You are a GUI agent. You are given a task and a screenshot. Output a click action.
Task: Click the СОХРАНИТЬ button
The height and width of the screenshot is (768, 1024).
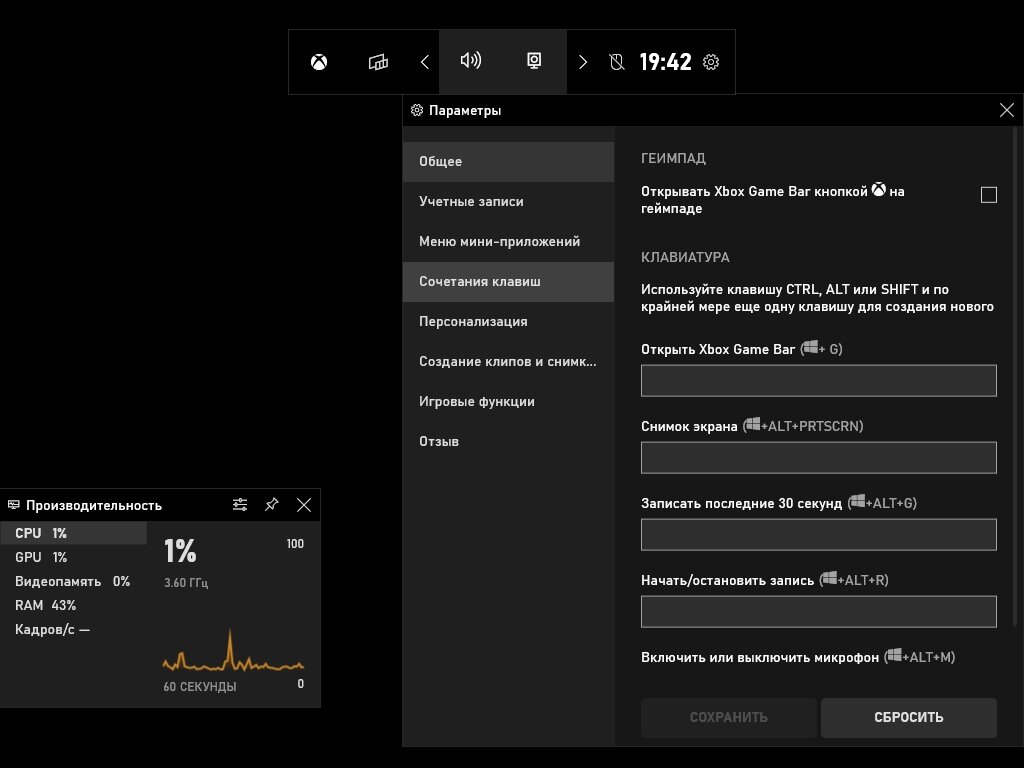(x=728, y=717)
